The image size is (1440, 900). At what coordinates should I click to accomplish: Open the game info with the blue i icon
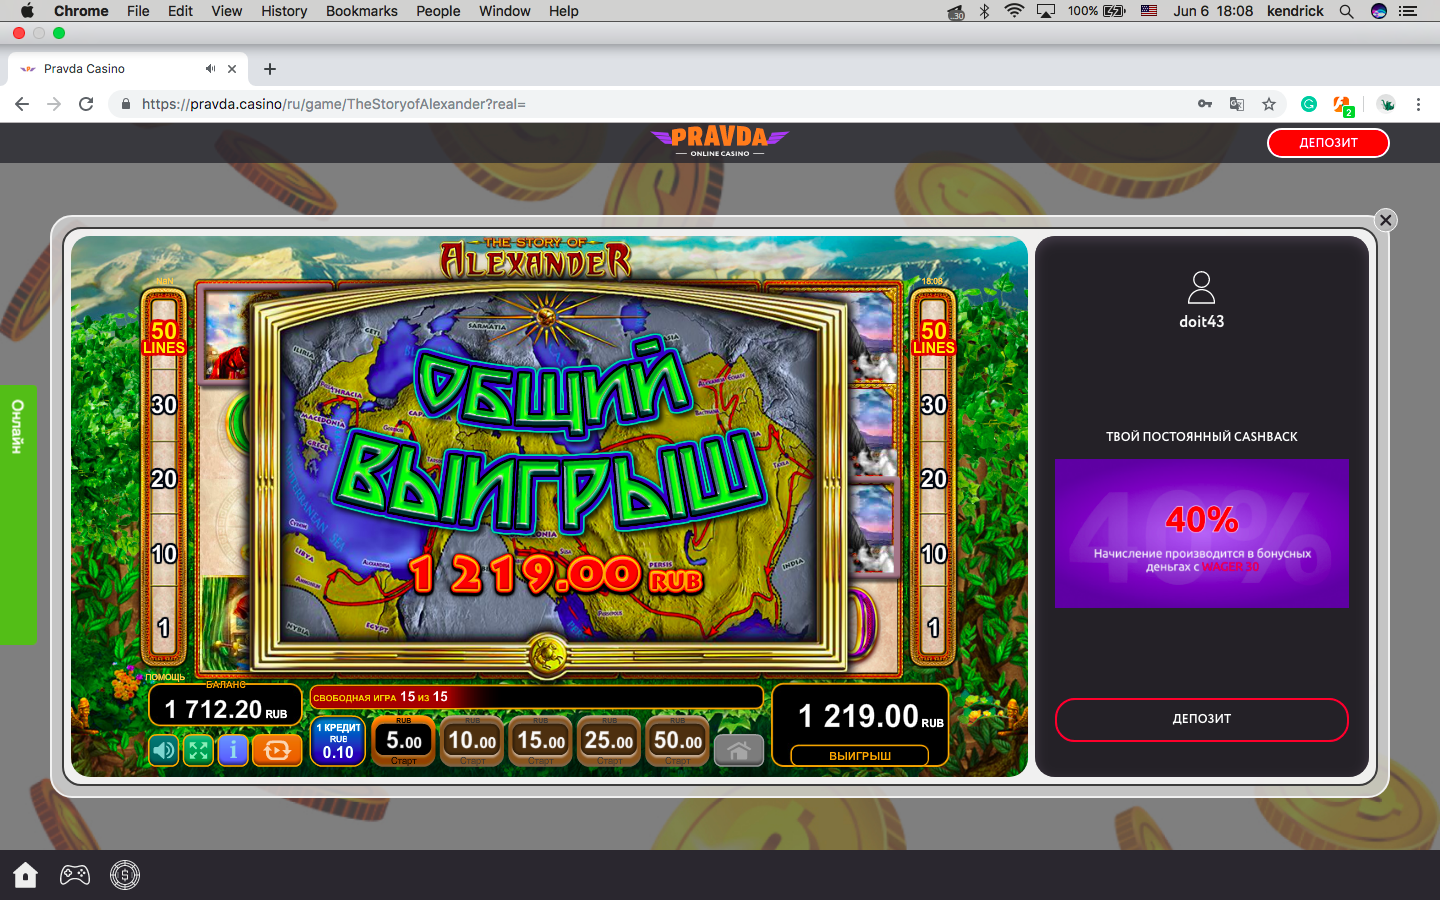pos(233,750)
